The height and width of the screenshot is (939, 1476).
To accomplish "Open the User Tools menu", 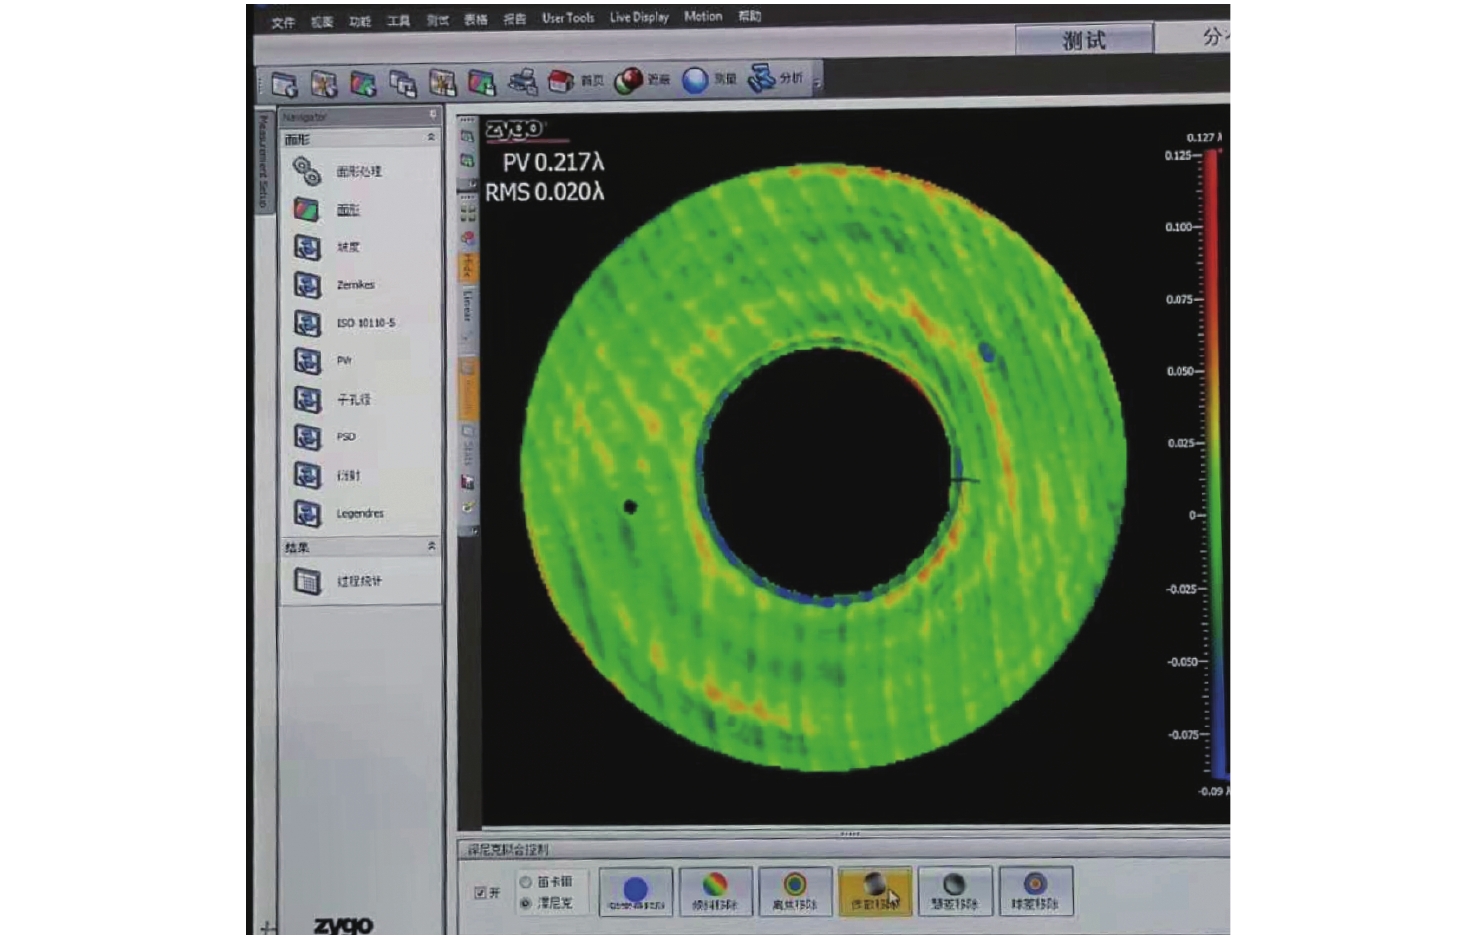I will 567,18.
